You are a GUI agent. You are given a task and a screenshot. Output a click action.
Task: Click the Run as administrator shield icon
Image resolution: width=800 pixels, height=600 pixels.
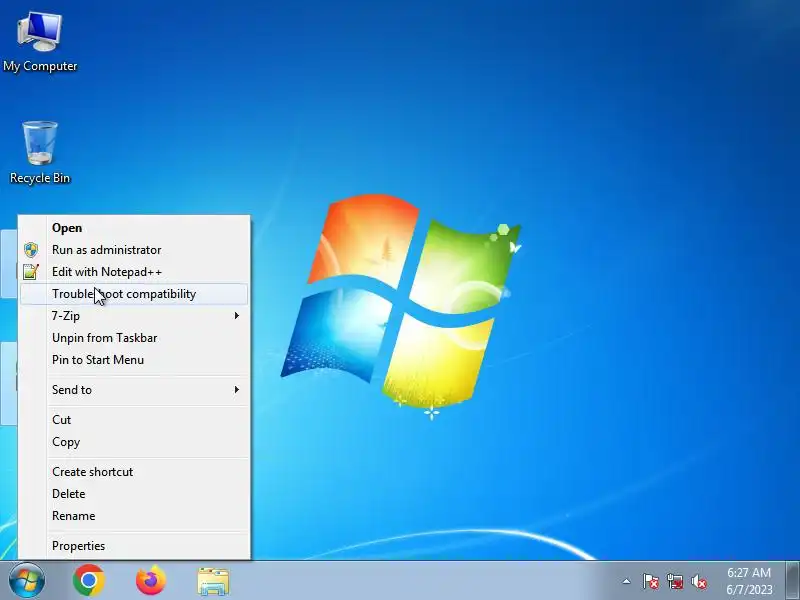click(31, 250)
